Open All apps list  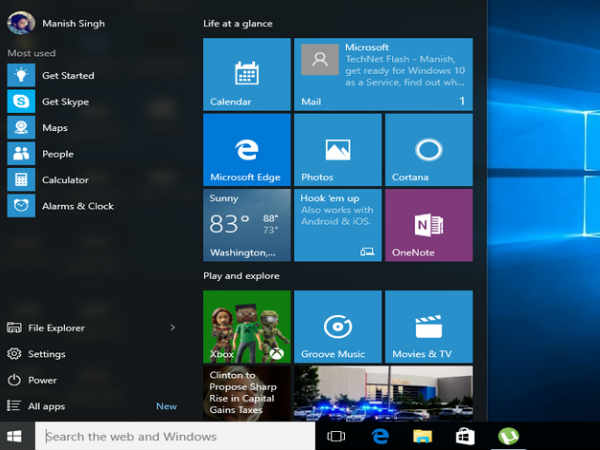click(48, 406)
